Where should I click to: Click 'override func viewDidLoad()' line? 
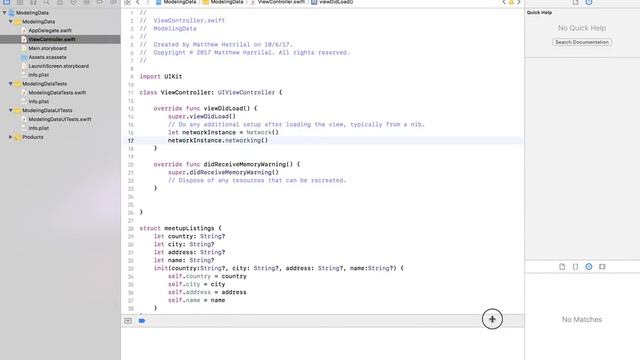tap(205, 108)
